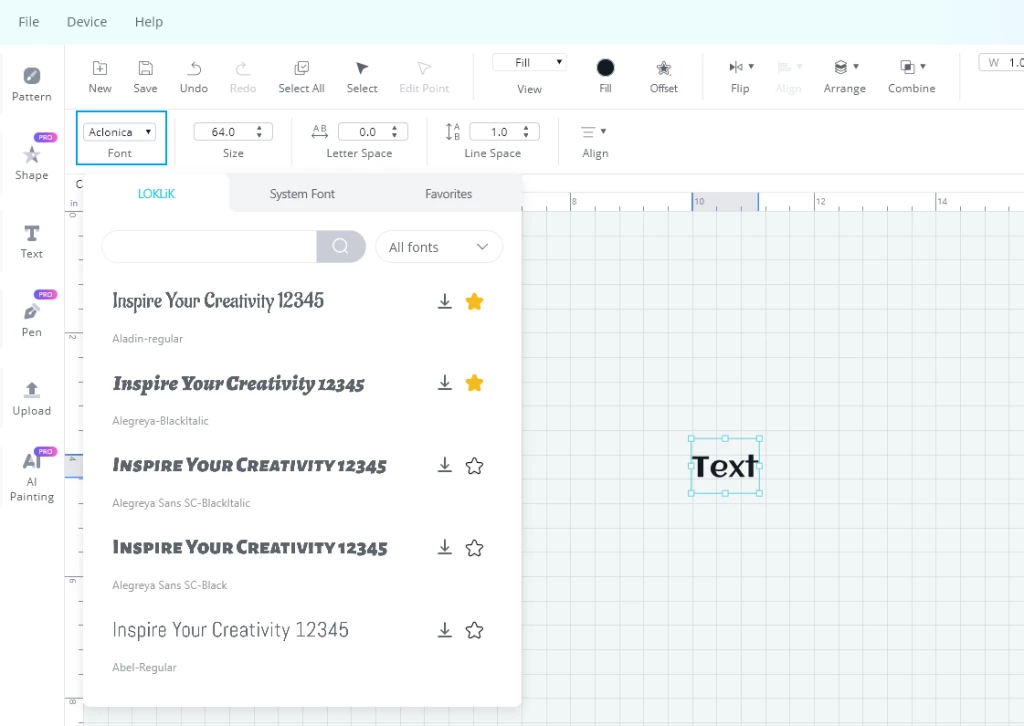The image size is (1024, 726).
Task: Click Select All in toolbar
Action: [301, 77]
